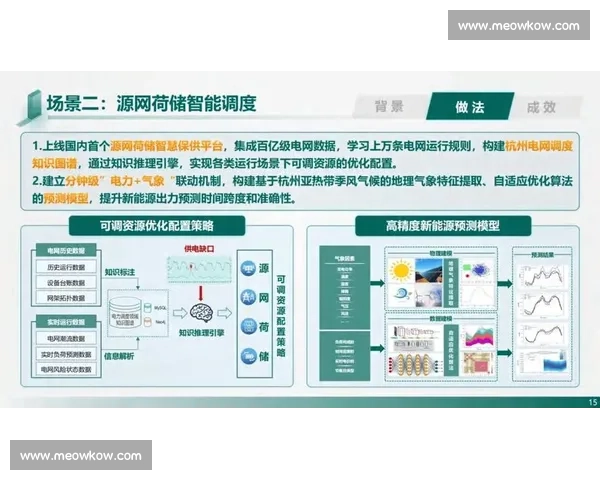The height and width of the screenshot is (480, 600).
Task: Click the 知识标注 label
Action: [x=120, y=272]
